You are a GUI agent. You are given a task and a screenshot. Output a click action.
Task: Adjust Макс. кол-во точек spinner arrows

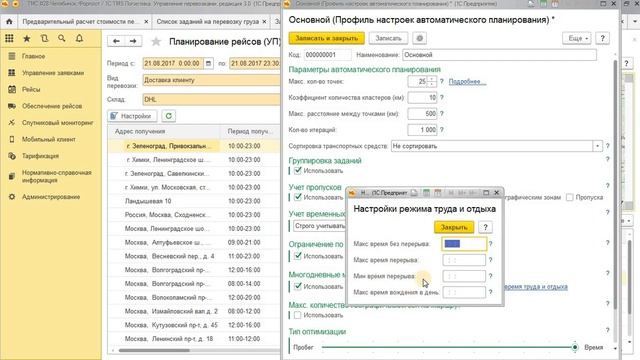[432, 82]
